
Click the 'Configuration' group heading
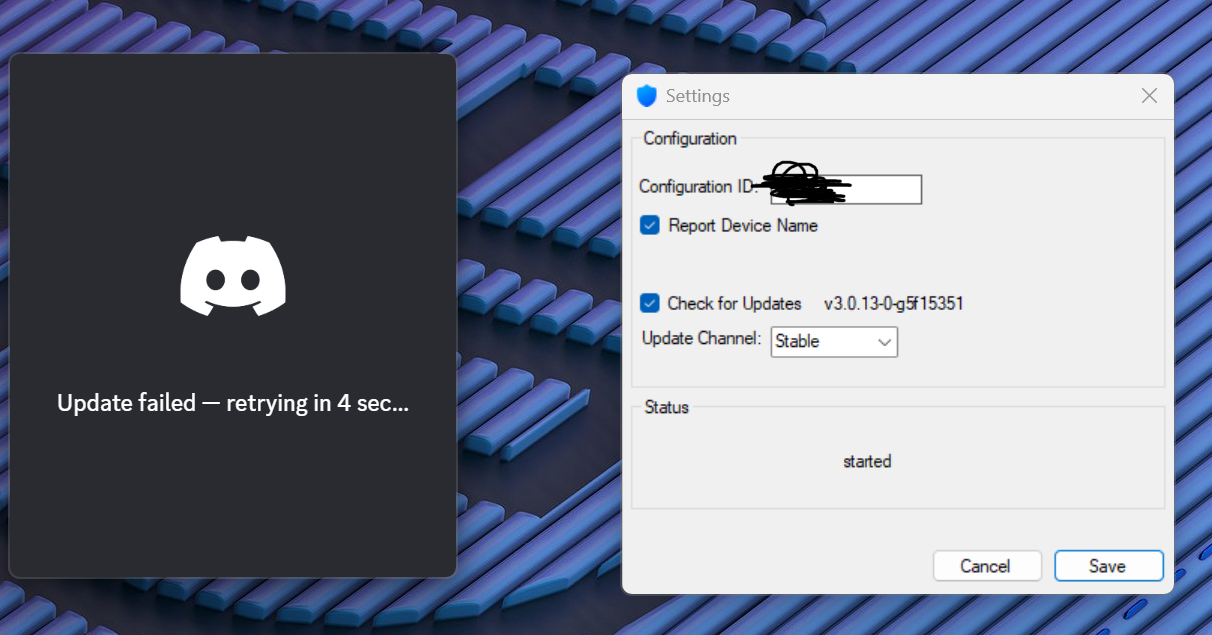click(x=690, y=138)
